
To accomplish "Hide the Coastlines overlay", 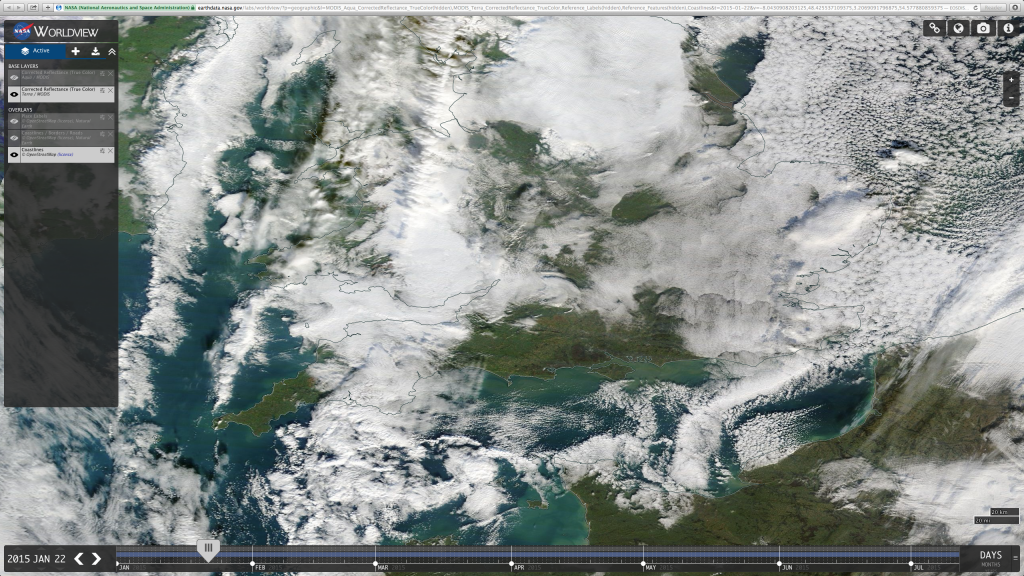I will pyautogui.click(x=14, y=155).
